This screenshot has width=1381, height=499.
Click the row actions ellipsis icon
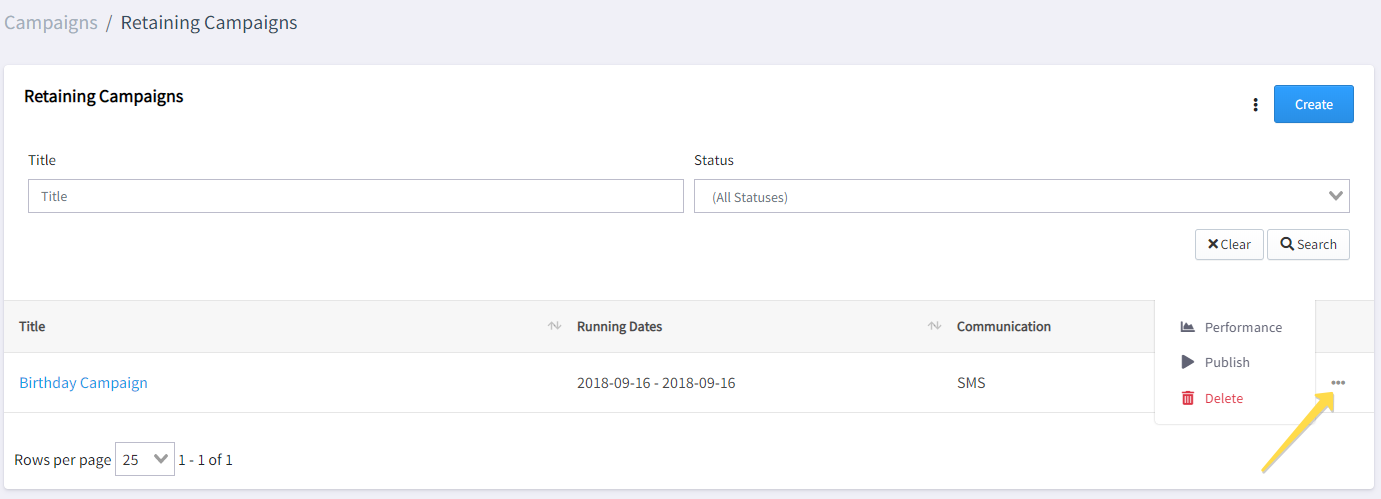coord(1338,382)
